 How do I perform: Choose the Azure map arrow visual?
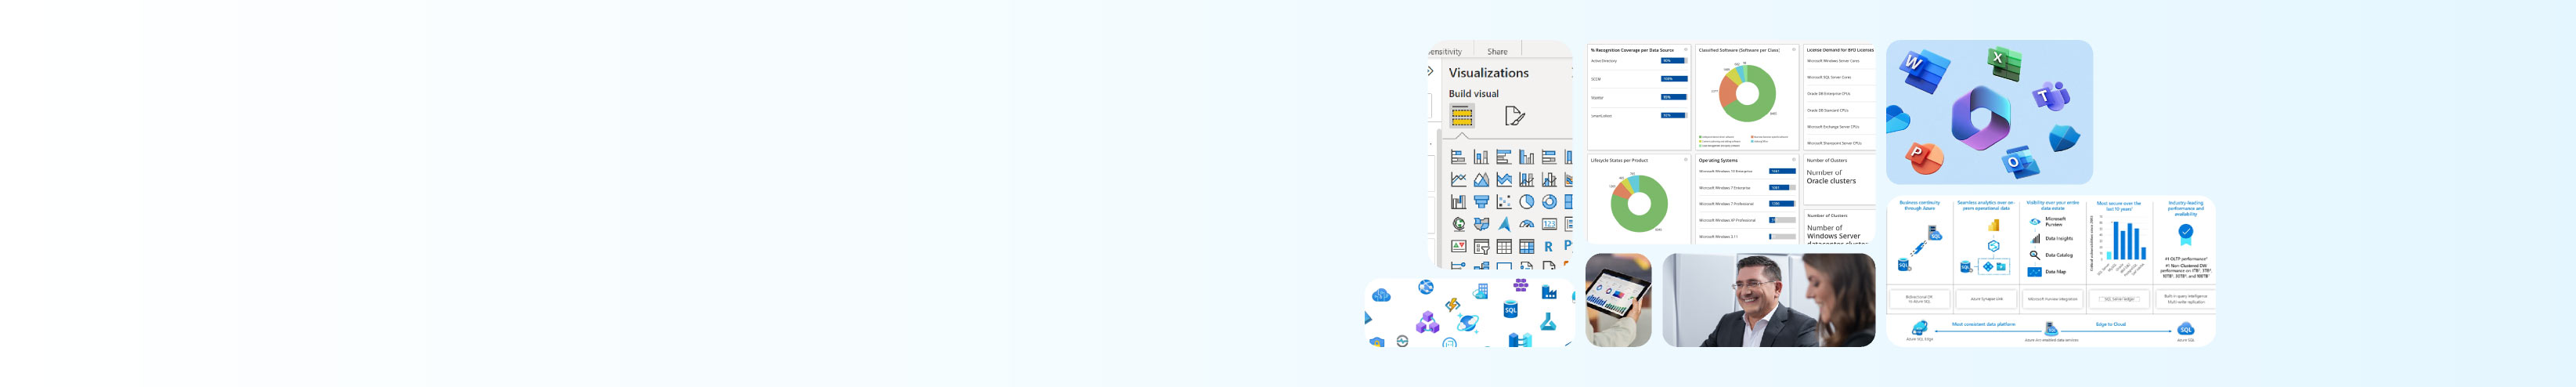1503,224
